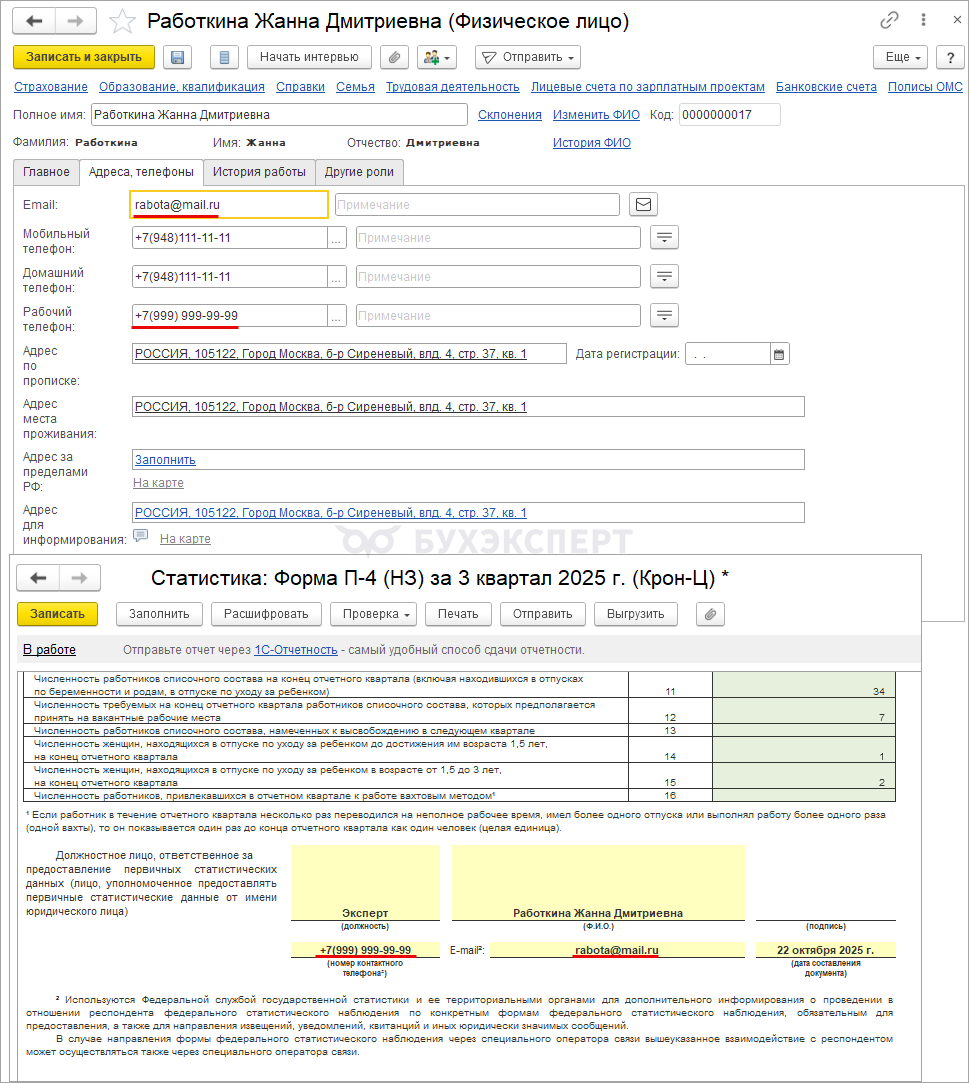Close the Работкина Жанна Дмитриевна form

957,20
